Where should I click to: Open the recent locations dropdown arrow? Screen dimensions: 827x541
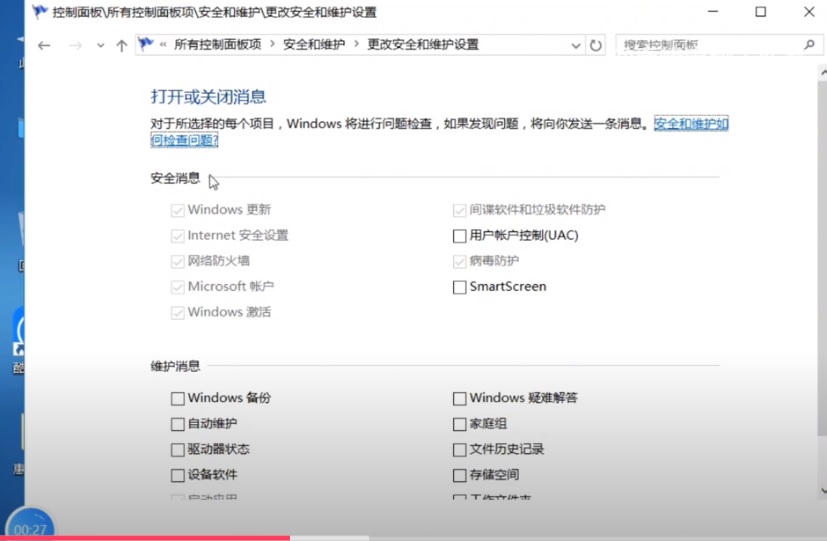tap(100, 46)
